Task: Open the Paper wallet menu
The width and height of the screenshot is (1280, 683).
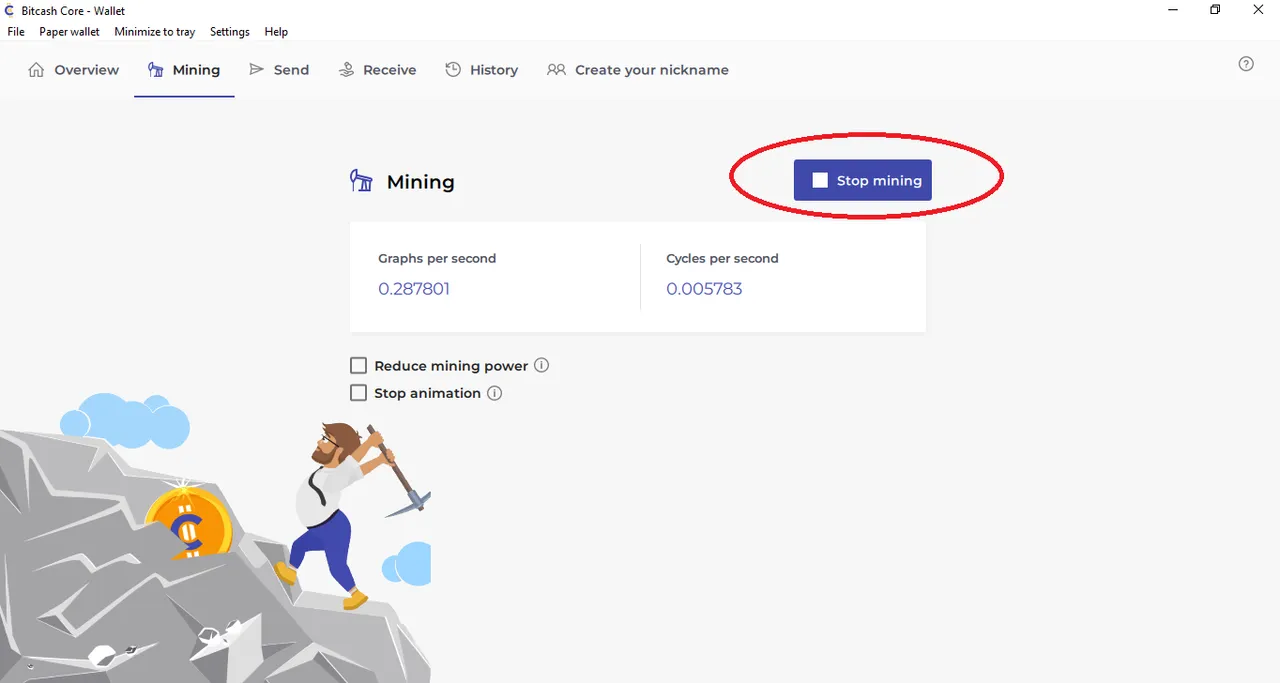Action: (70, 32)
